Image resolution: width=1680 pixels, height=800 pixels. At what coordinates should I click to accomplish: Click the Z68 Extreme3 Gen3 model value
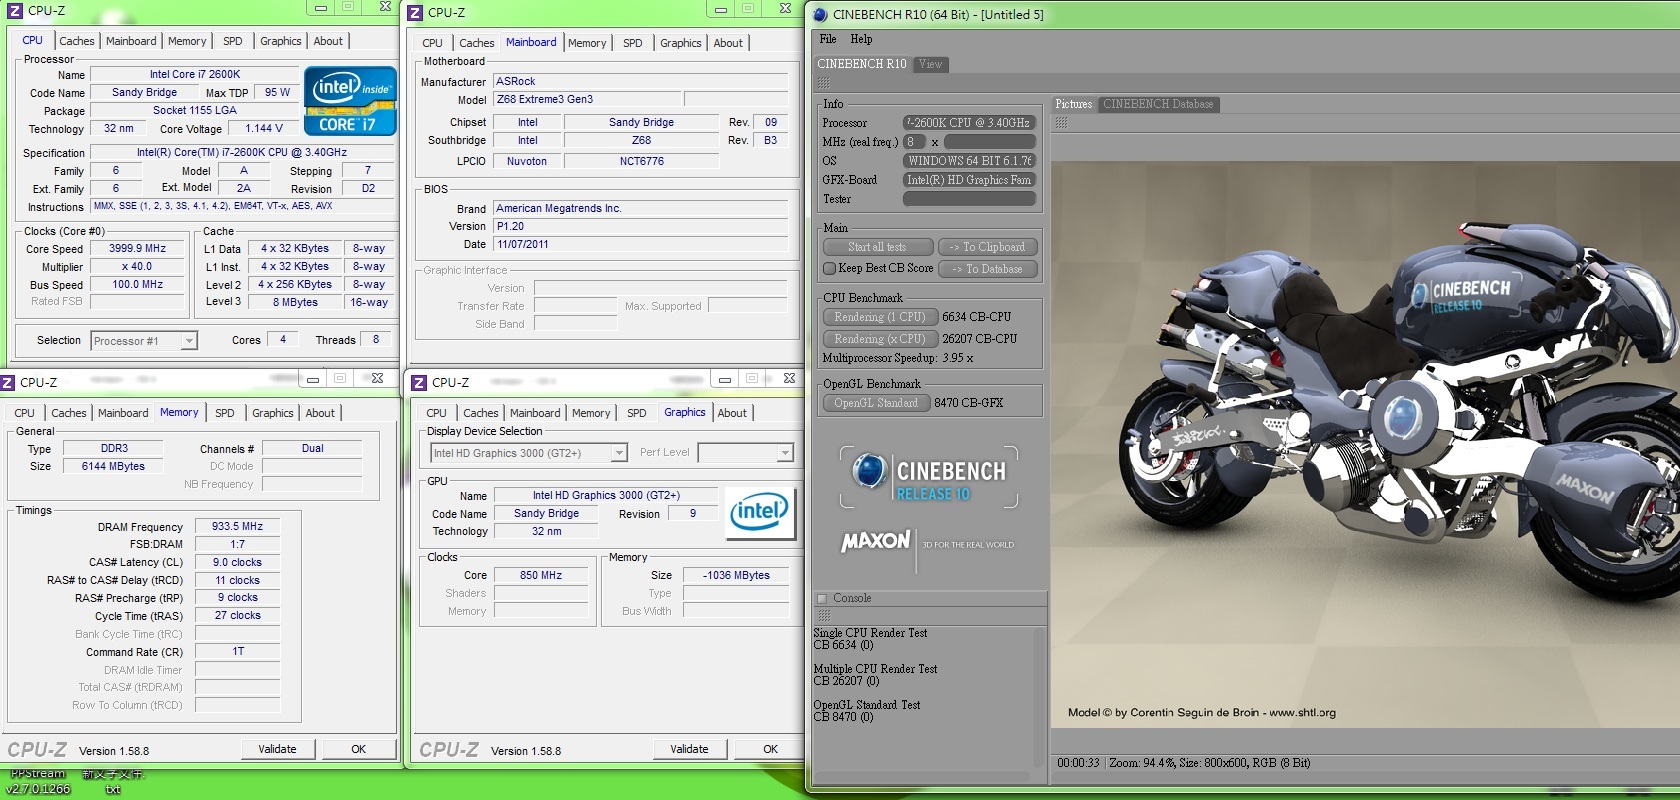(585, 100)
